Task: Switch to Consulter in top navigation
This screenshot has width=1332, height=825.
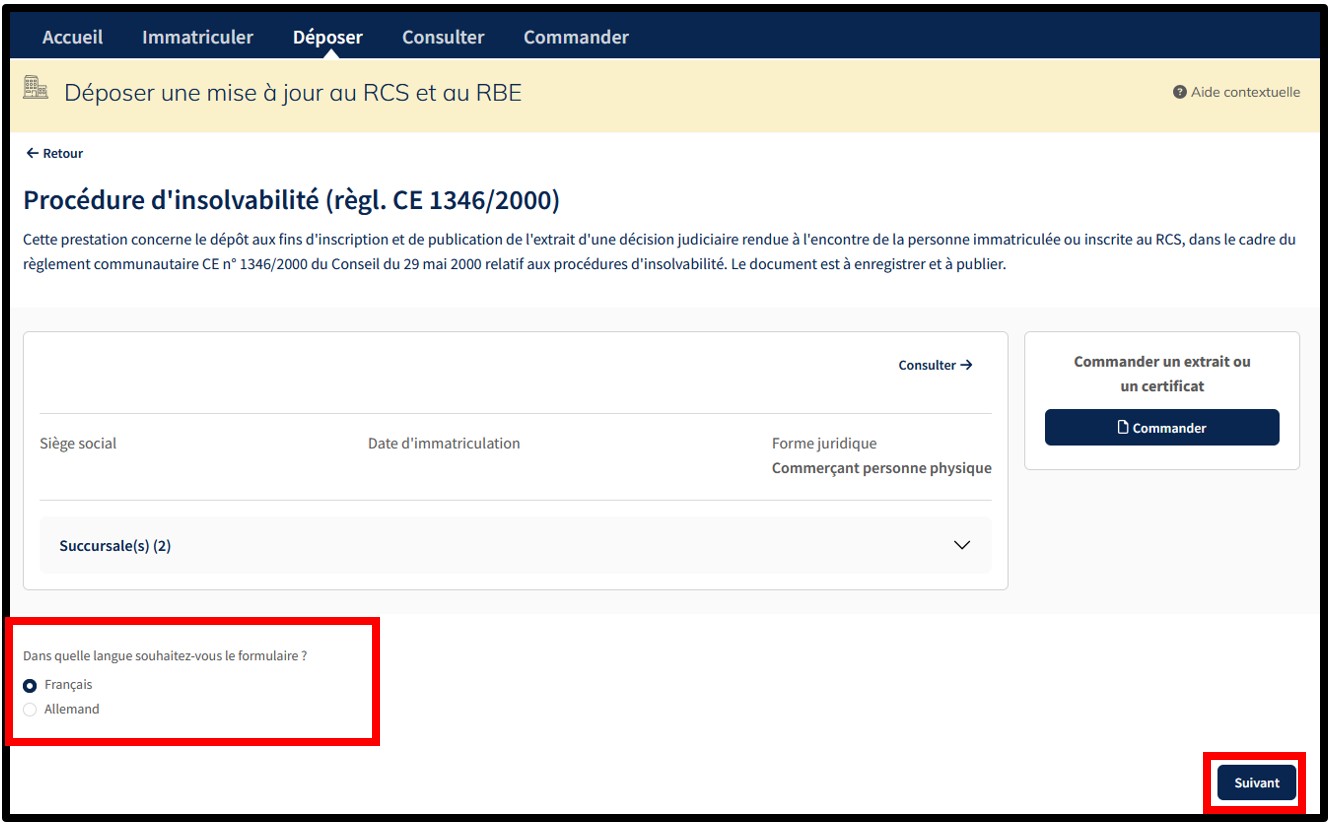Action: pyautogui.click(x=443, y=37)
